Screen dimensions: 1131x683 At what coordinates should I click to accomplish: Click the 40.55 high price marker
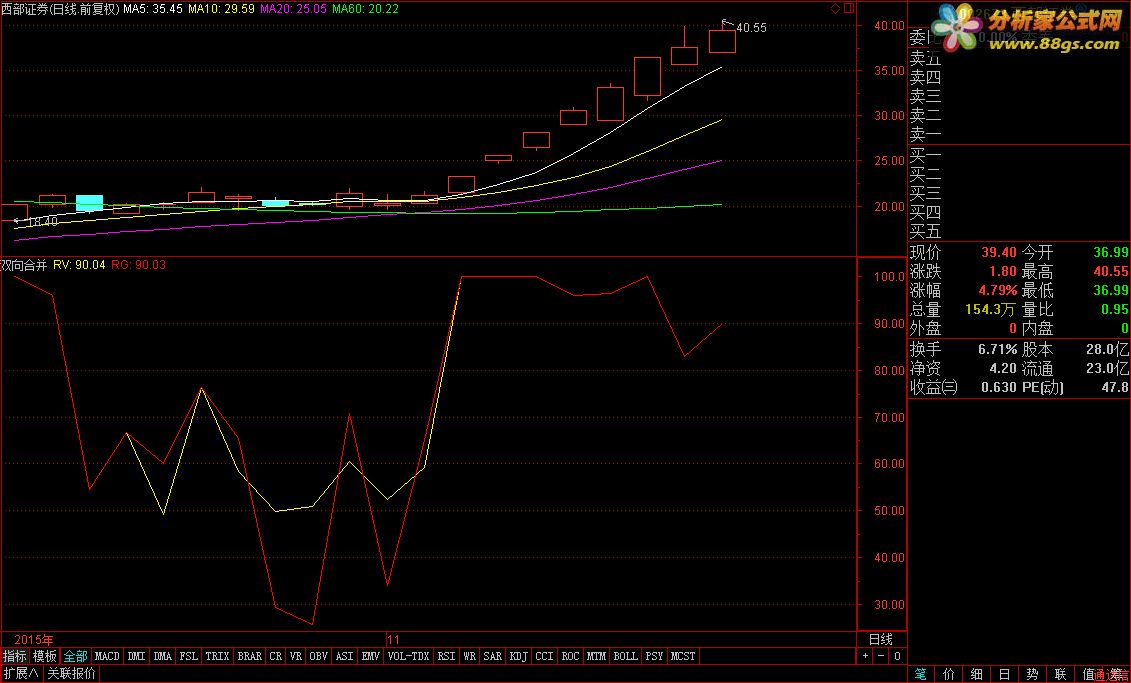pyautogui.click(x=751, y=28)
